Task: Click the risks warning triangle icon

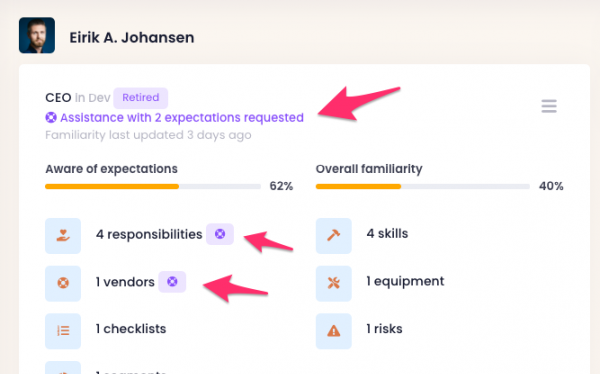Action: 334,331
